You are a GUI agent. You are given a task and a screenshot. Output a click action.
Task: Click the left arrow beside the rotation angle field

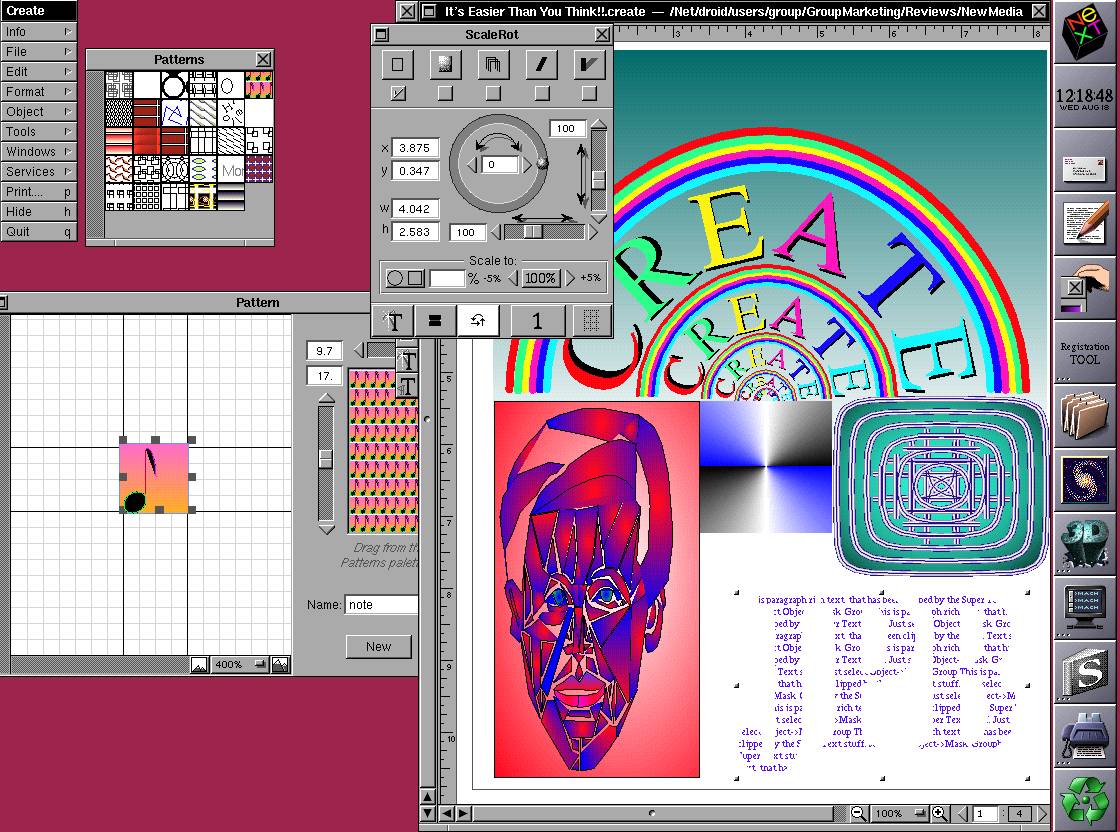472,165
